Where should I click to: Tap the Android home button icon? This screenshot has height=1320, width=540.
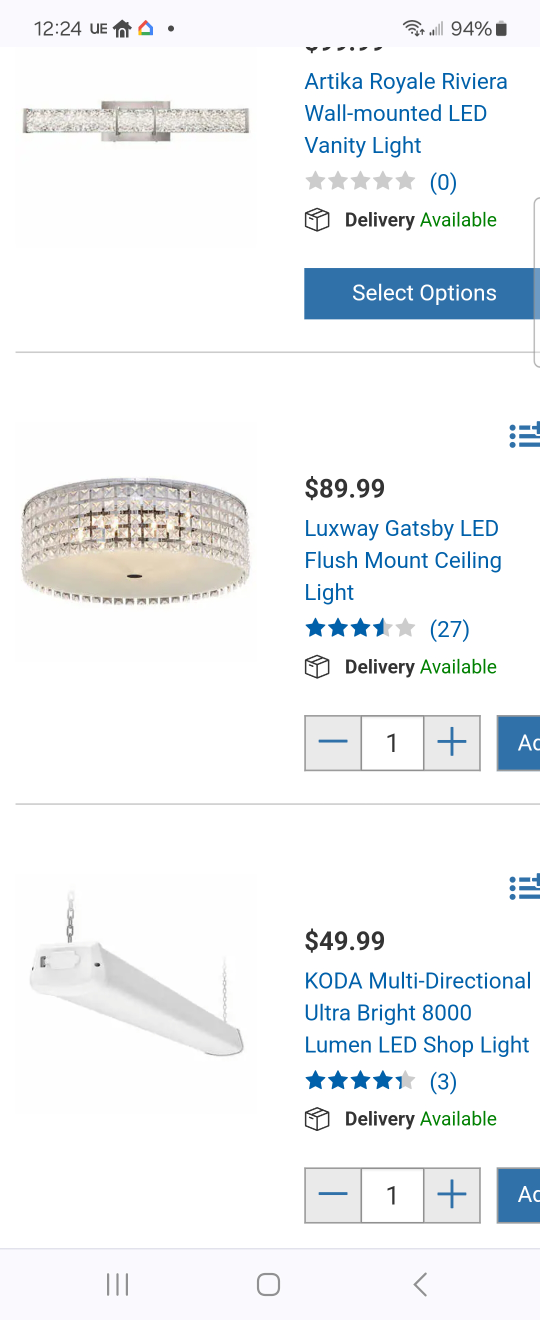point(268,1284)
